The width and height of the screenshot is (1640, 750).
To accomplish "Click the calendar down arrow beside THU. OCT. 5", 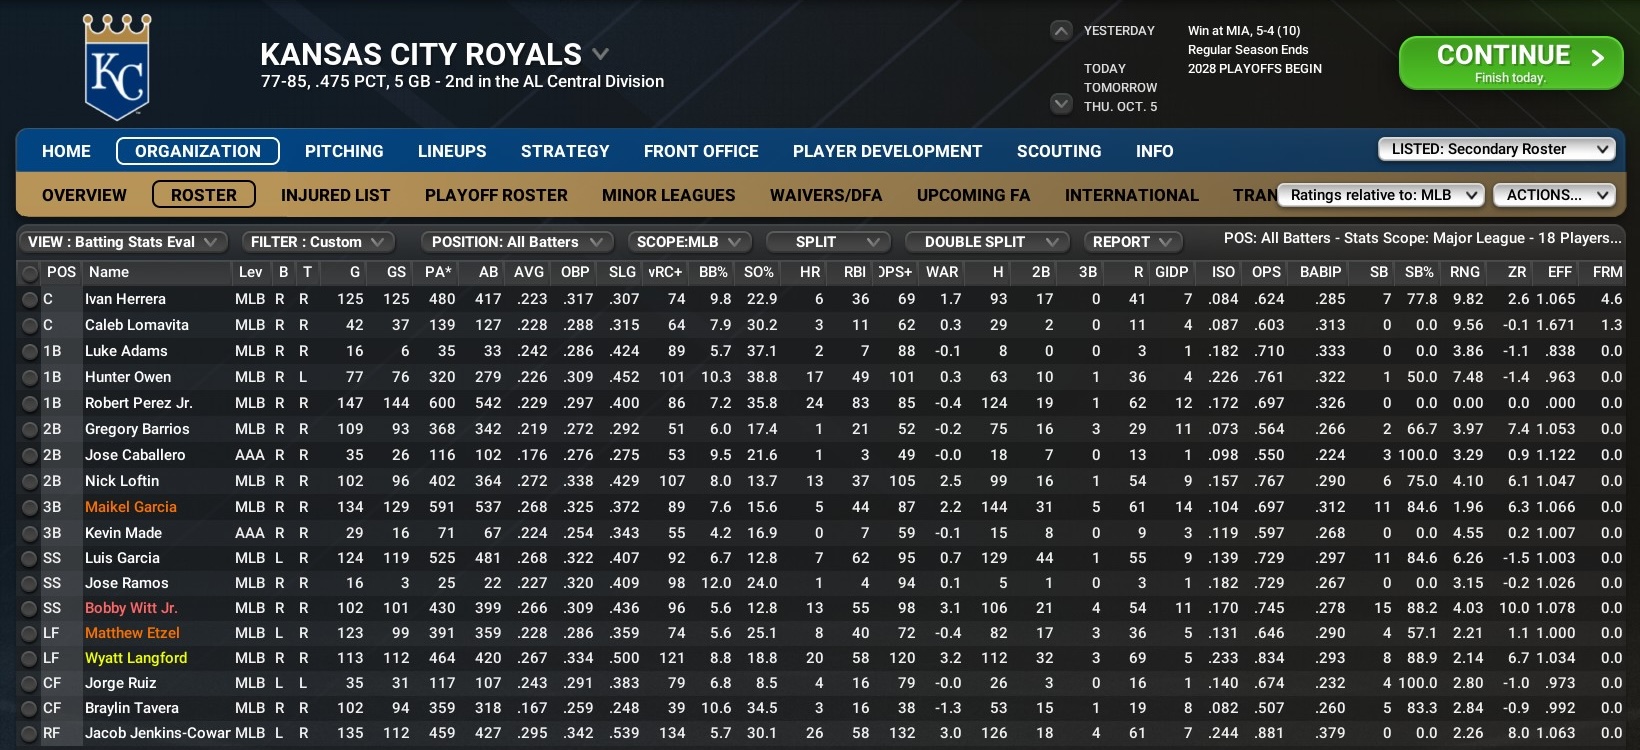I will coord(1061,103).
